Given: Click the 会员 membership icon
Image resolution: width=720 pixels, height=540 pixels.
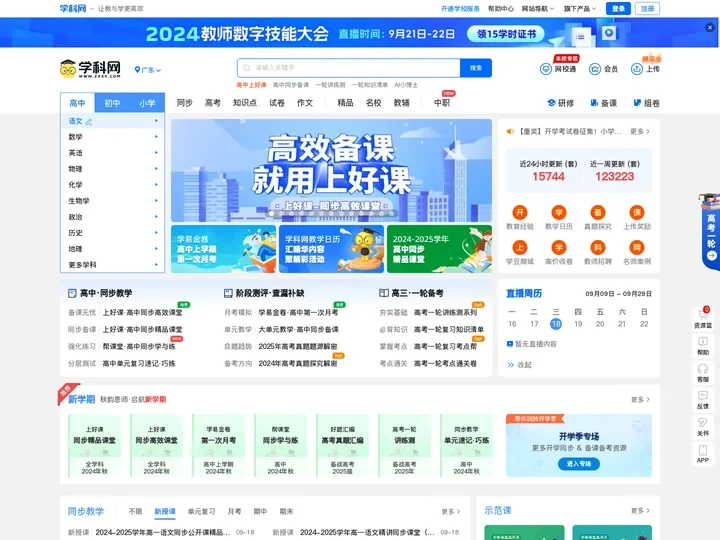Looking at the screenshot, I should tap(595, 69).
